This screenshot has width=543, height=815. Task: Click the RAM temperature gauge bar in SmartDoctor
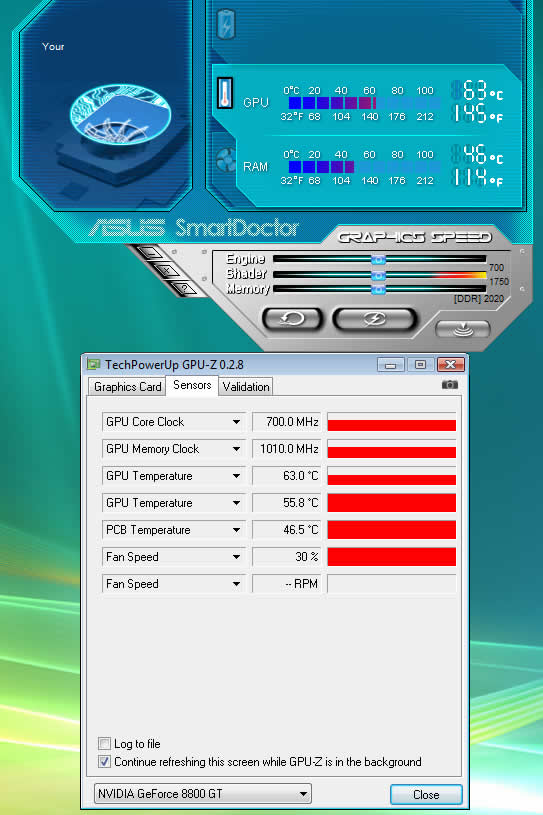pos(364,167)
